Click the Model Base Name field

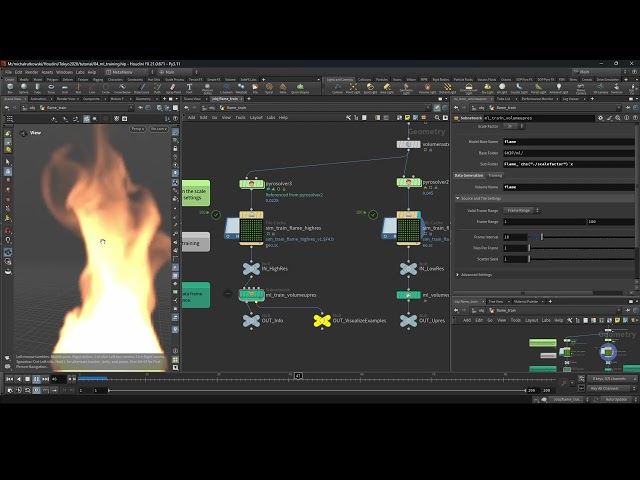569,142
